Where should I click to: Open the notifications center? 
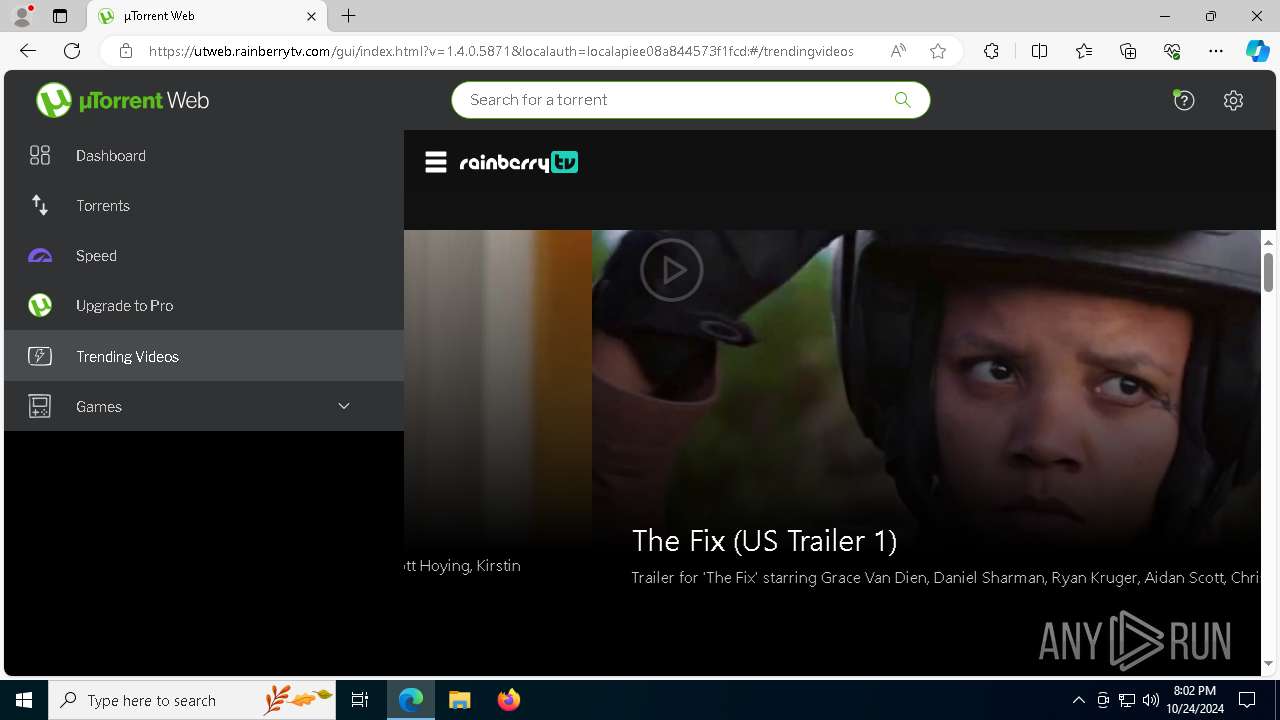pyautogui.click(x=1247, y=700)
